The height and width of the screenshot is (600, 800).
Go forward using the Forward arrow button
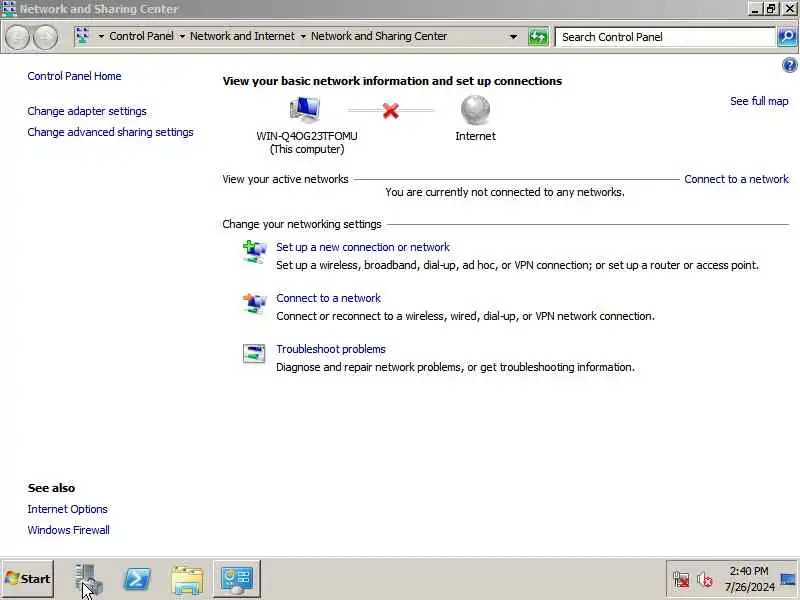tap(45, 37)
